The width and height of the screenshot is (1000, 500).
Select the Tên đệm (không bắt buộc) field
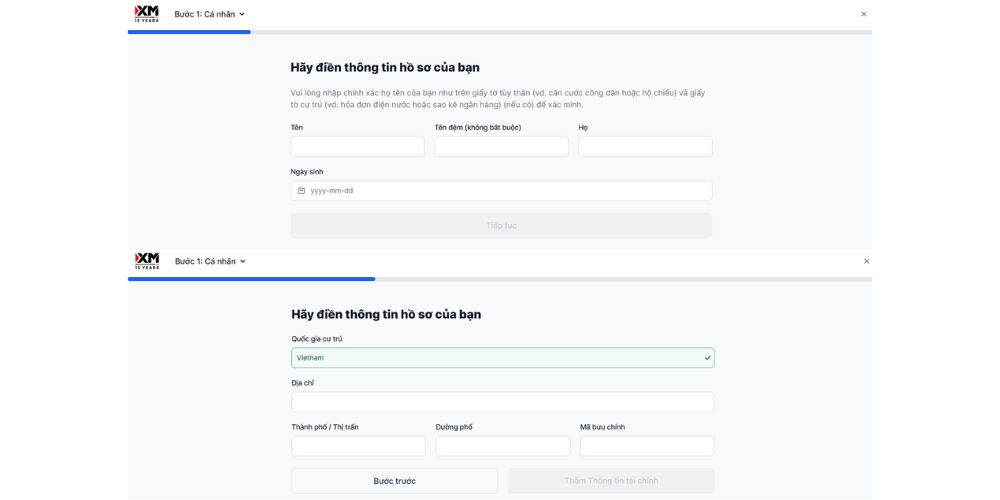tap(501, 147)
